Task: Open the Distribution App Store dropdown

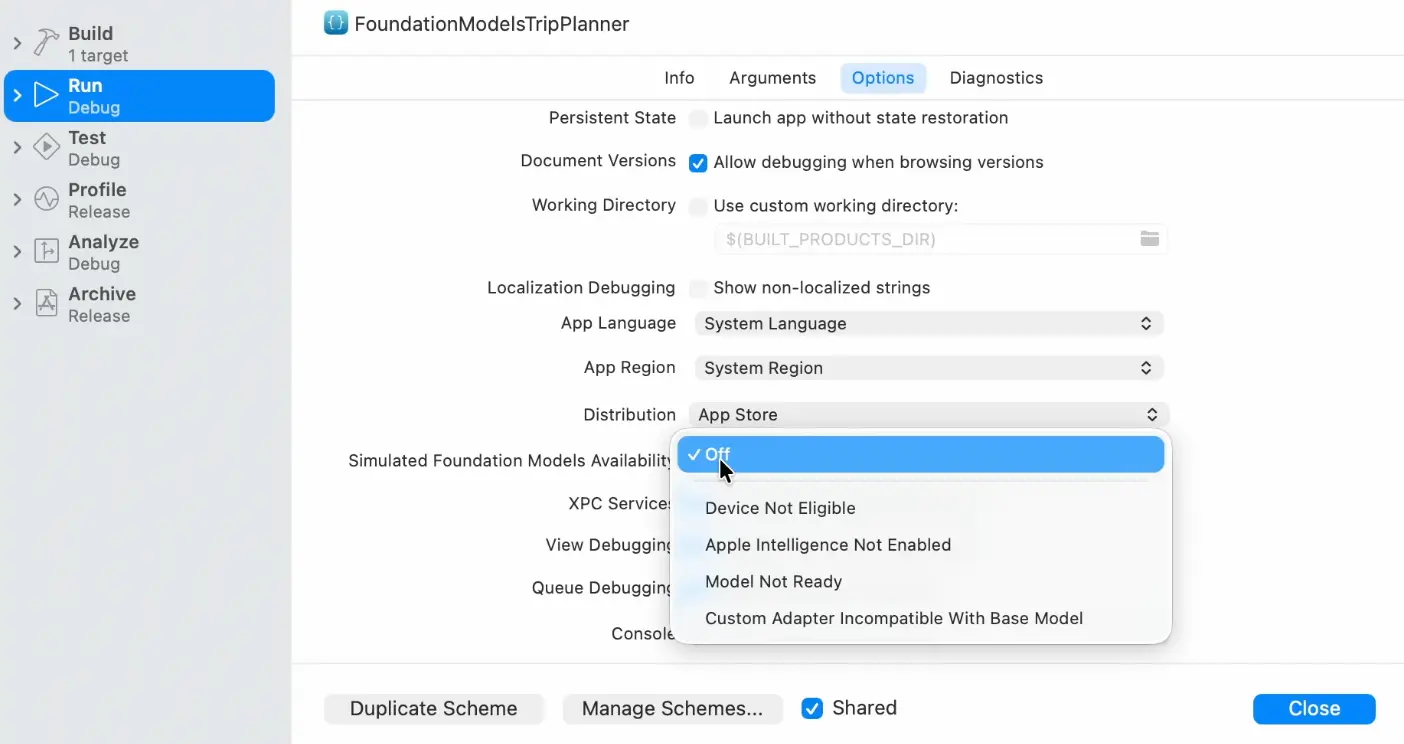Action: pyautogui.click(x=929, y=414)
